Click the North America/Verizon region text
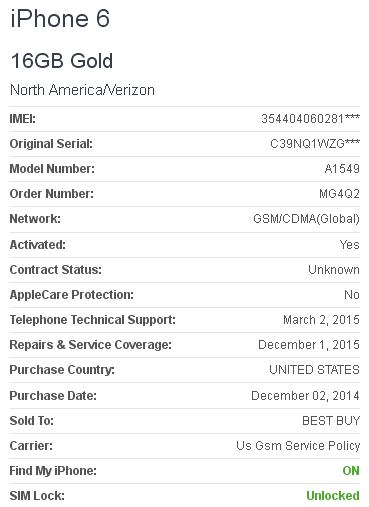The height and width of the screenshot is (507, 369). tap(82, 90)
